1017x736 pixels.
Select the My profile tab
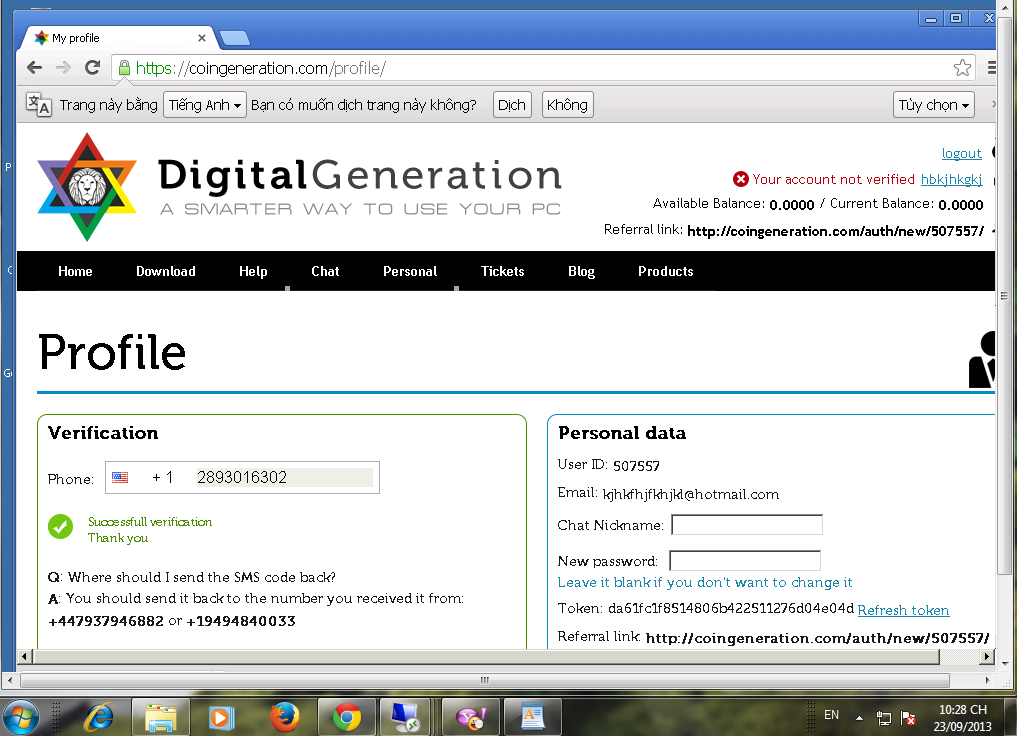coord(119,38)
